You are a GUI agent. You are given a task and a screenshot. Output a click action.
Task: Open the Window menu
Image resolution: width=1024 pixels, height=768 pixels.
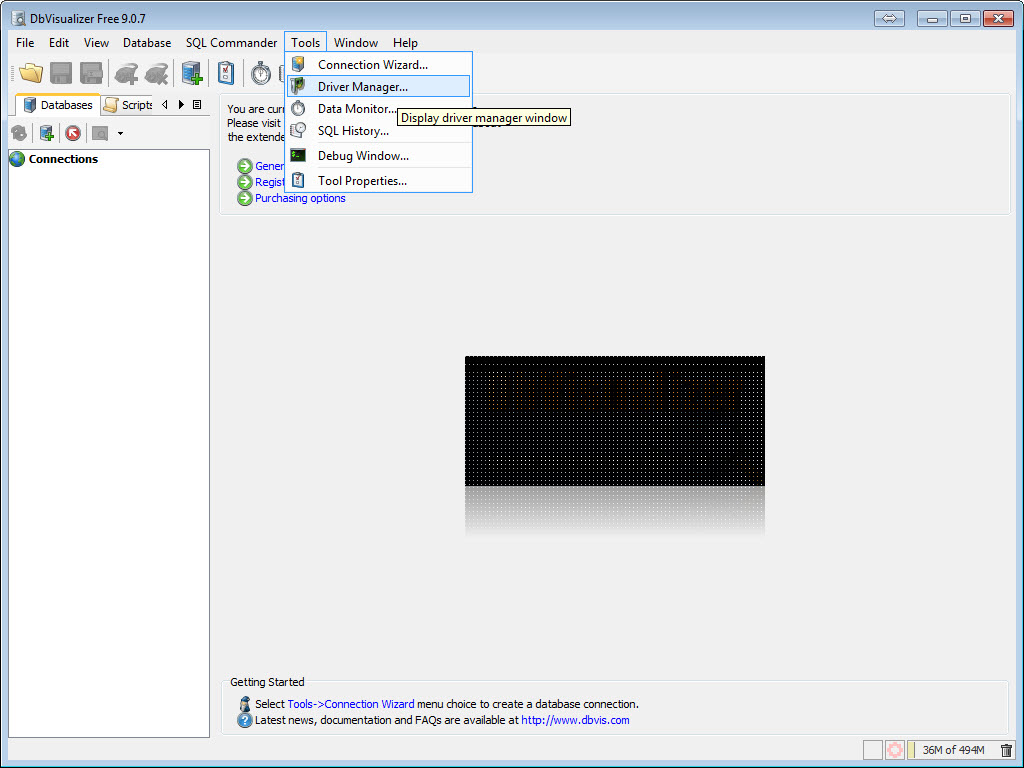pyautogui.click(x=356, y=42)
